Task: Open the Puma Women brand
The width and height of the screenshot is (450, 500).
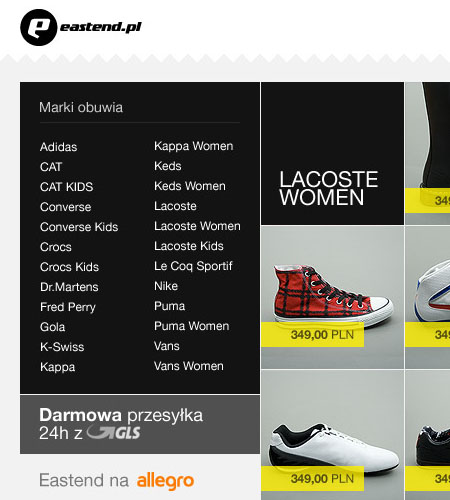Action: 192,326
